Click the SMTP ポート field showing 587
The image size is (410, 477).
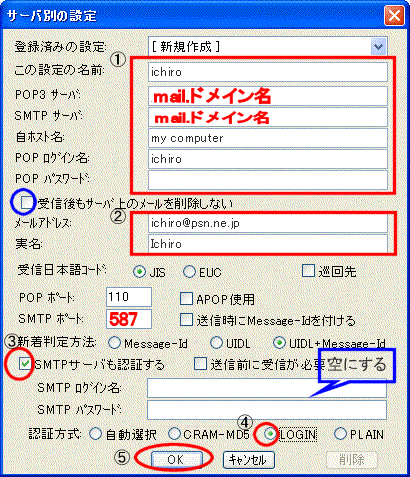[129, 319]
